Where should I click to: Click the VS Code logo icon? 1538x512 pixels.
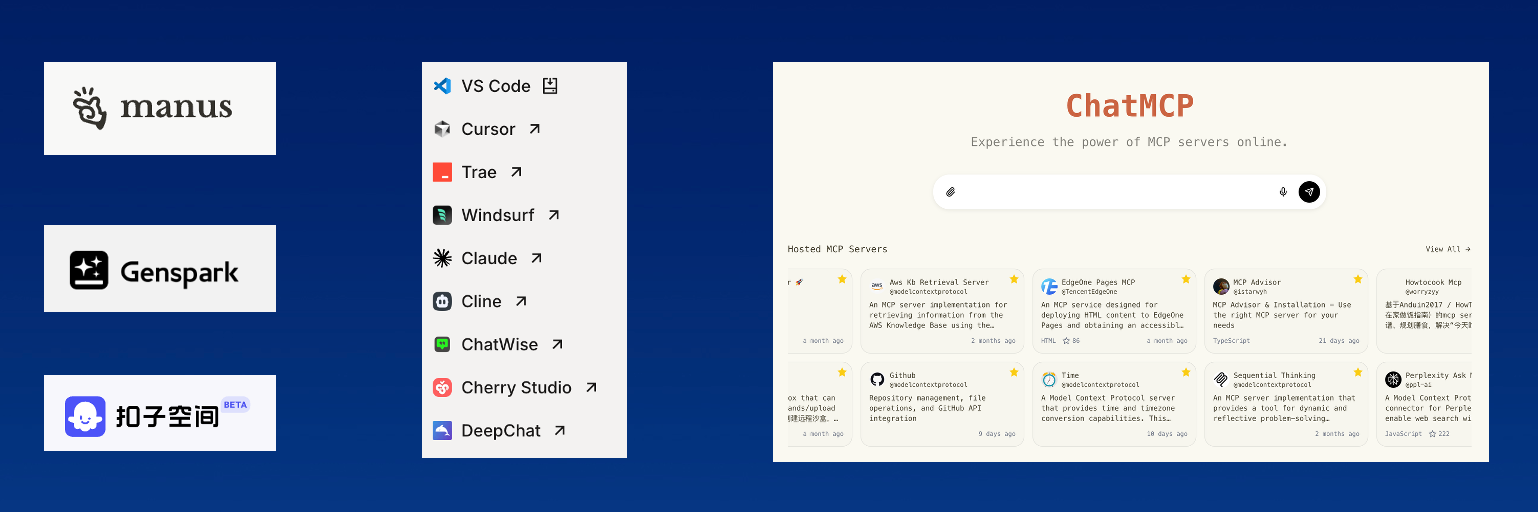pyautogui.click(x=442, y=86)
